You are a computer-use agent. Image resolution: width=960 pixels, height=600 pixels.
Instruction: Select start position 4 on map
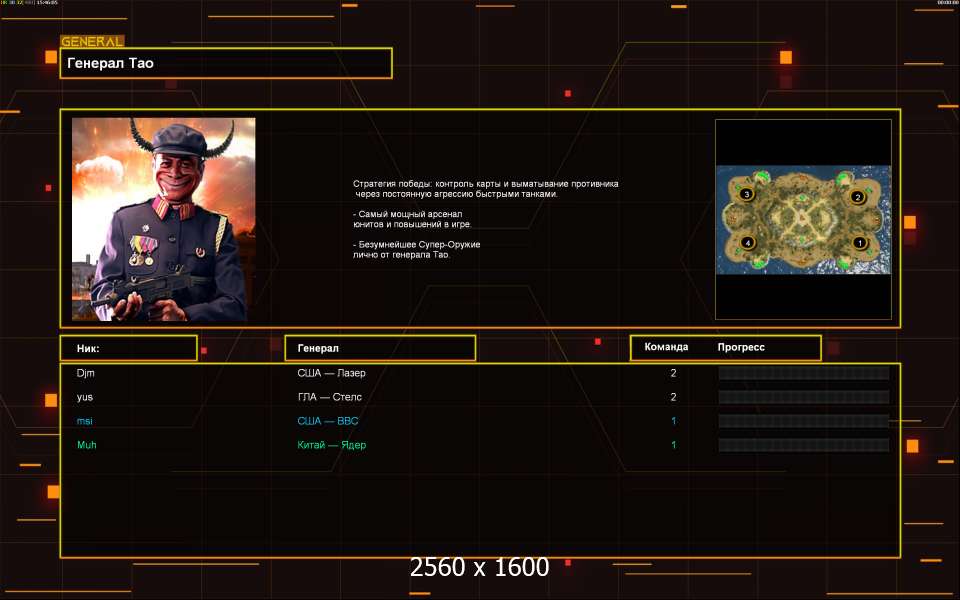point(748,242)
